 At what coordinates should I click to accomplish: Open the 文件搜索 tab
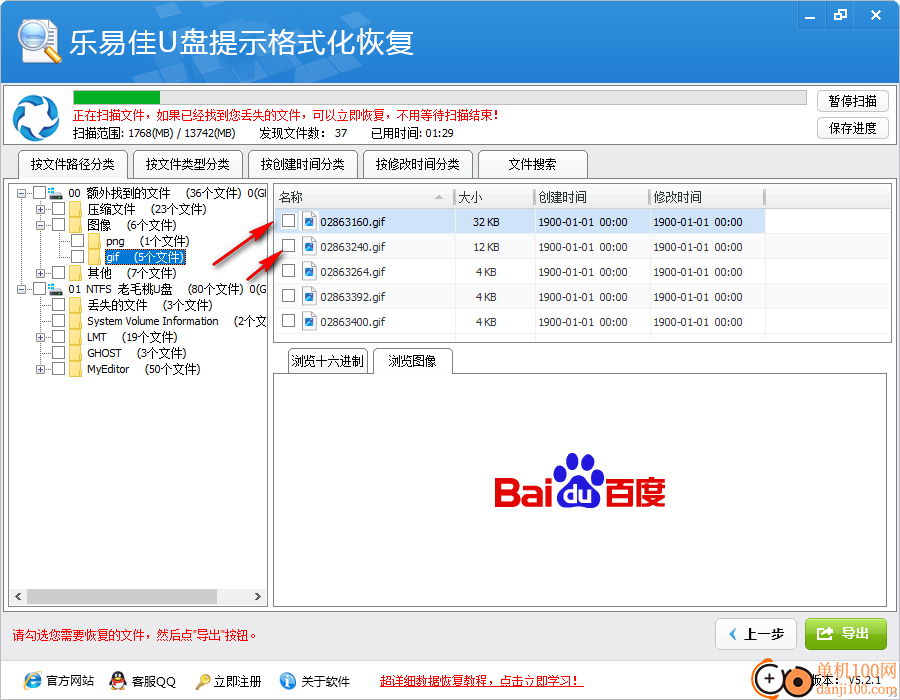pos(532,165)
